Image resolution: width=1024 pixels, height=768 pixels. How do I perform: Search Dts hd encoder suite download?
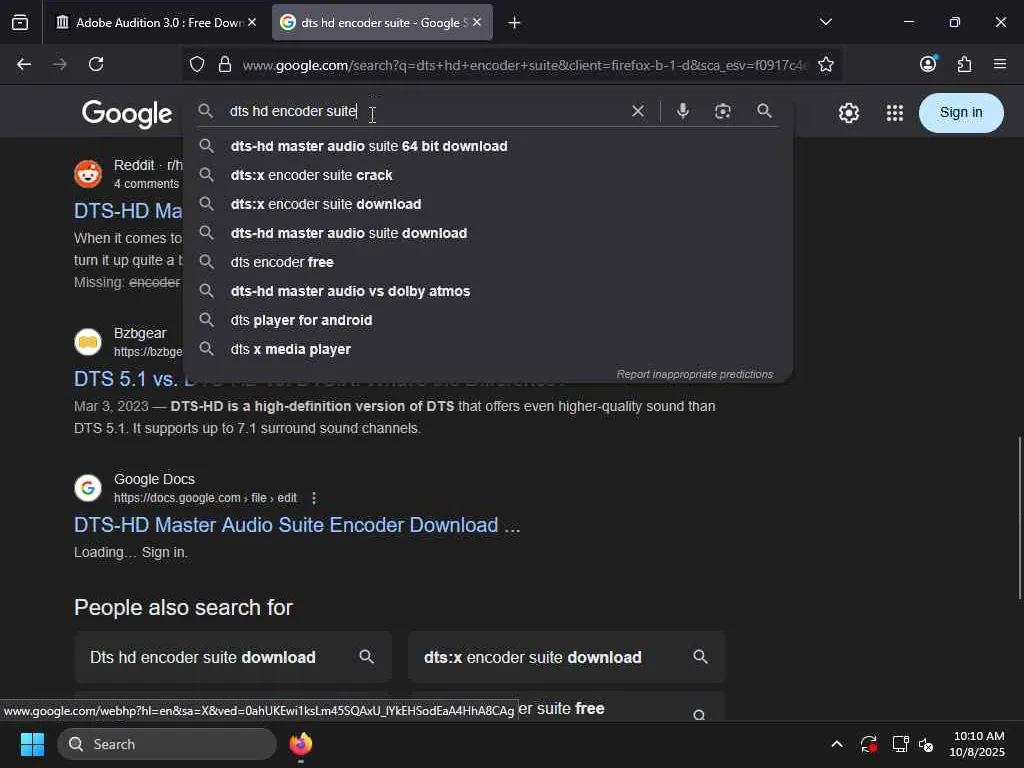232,657
